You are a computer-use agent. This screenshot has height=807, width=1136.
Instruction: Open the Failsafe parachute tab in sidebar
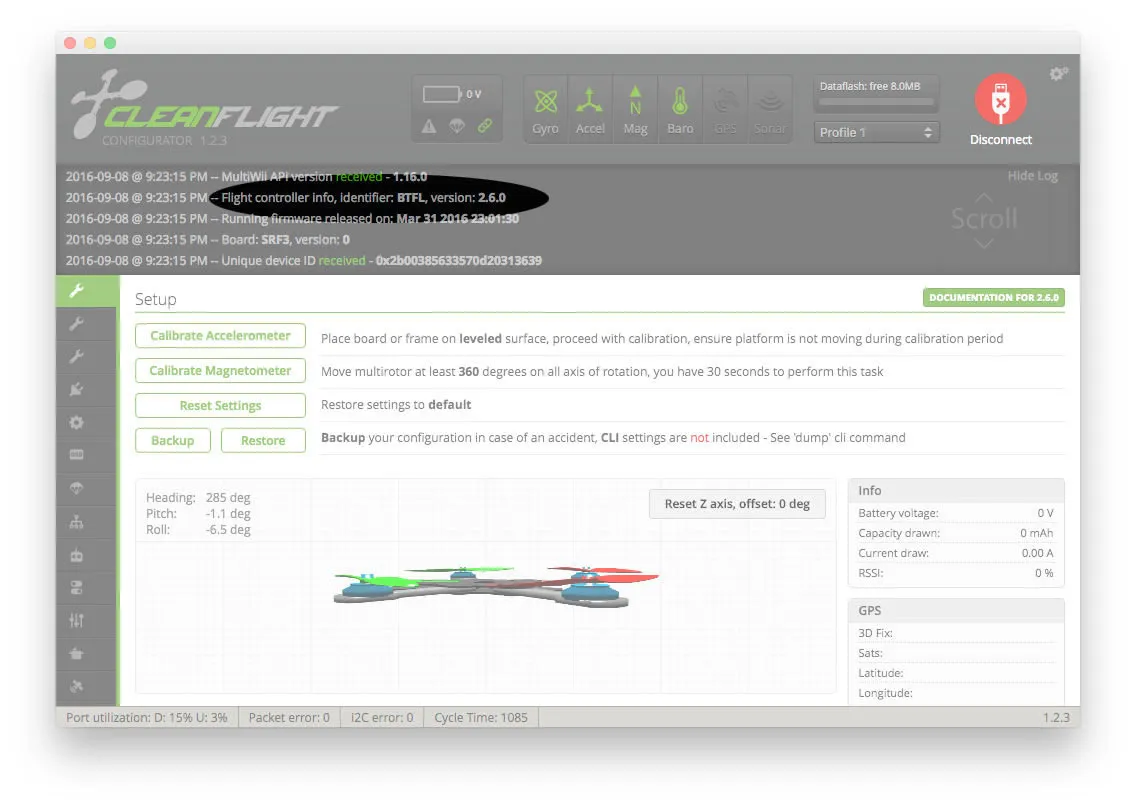(x=77, y=488)
